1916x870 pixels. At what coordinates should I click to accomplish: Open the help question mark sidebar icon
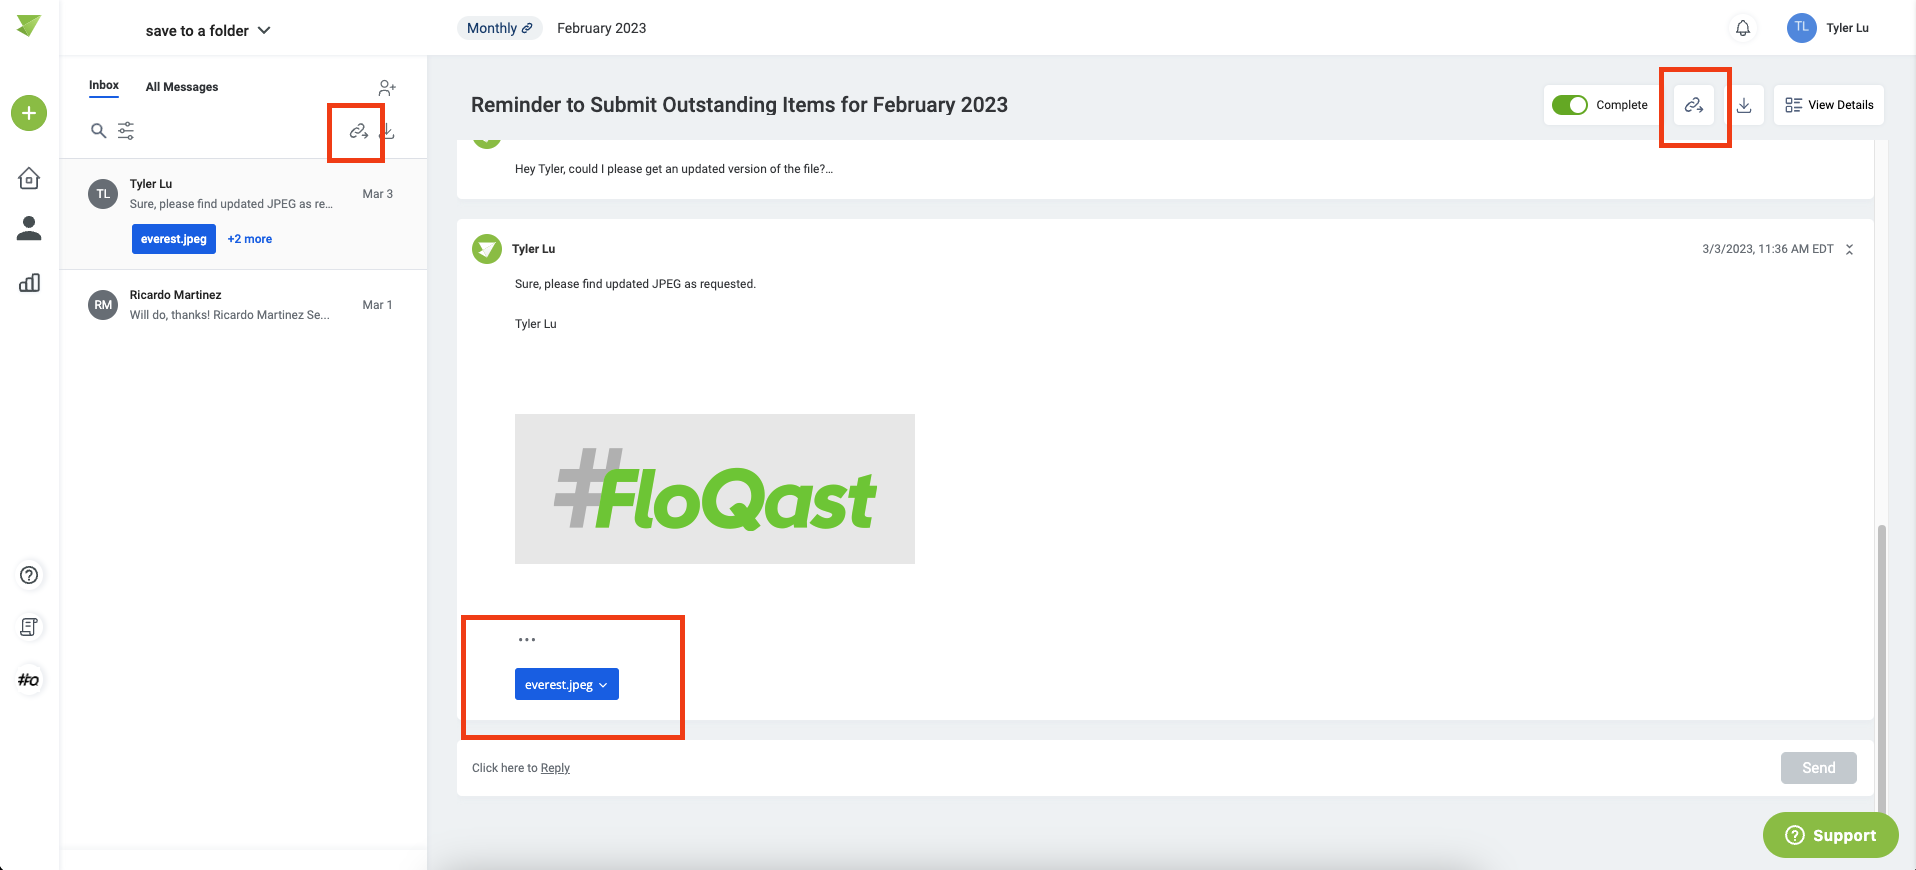[x=29, y=575]
